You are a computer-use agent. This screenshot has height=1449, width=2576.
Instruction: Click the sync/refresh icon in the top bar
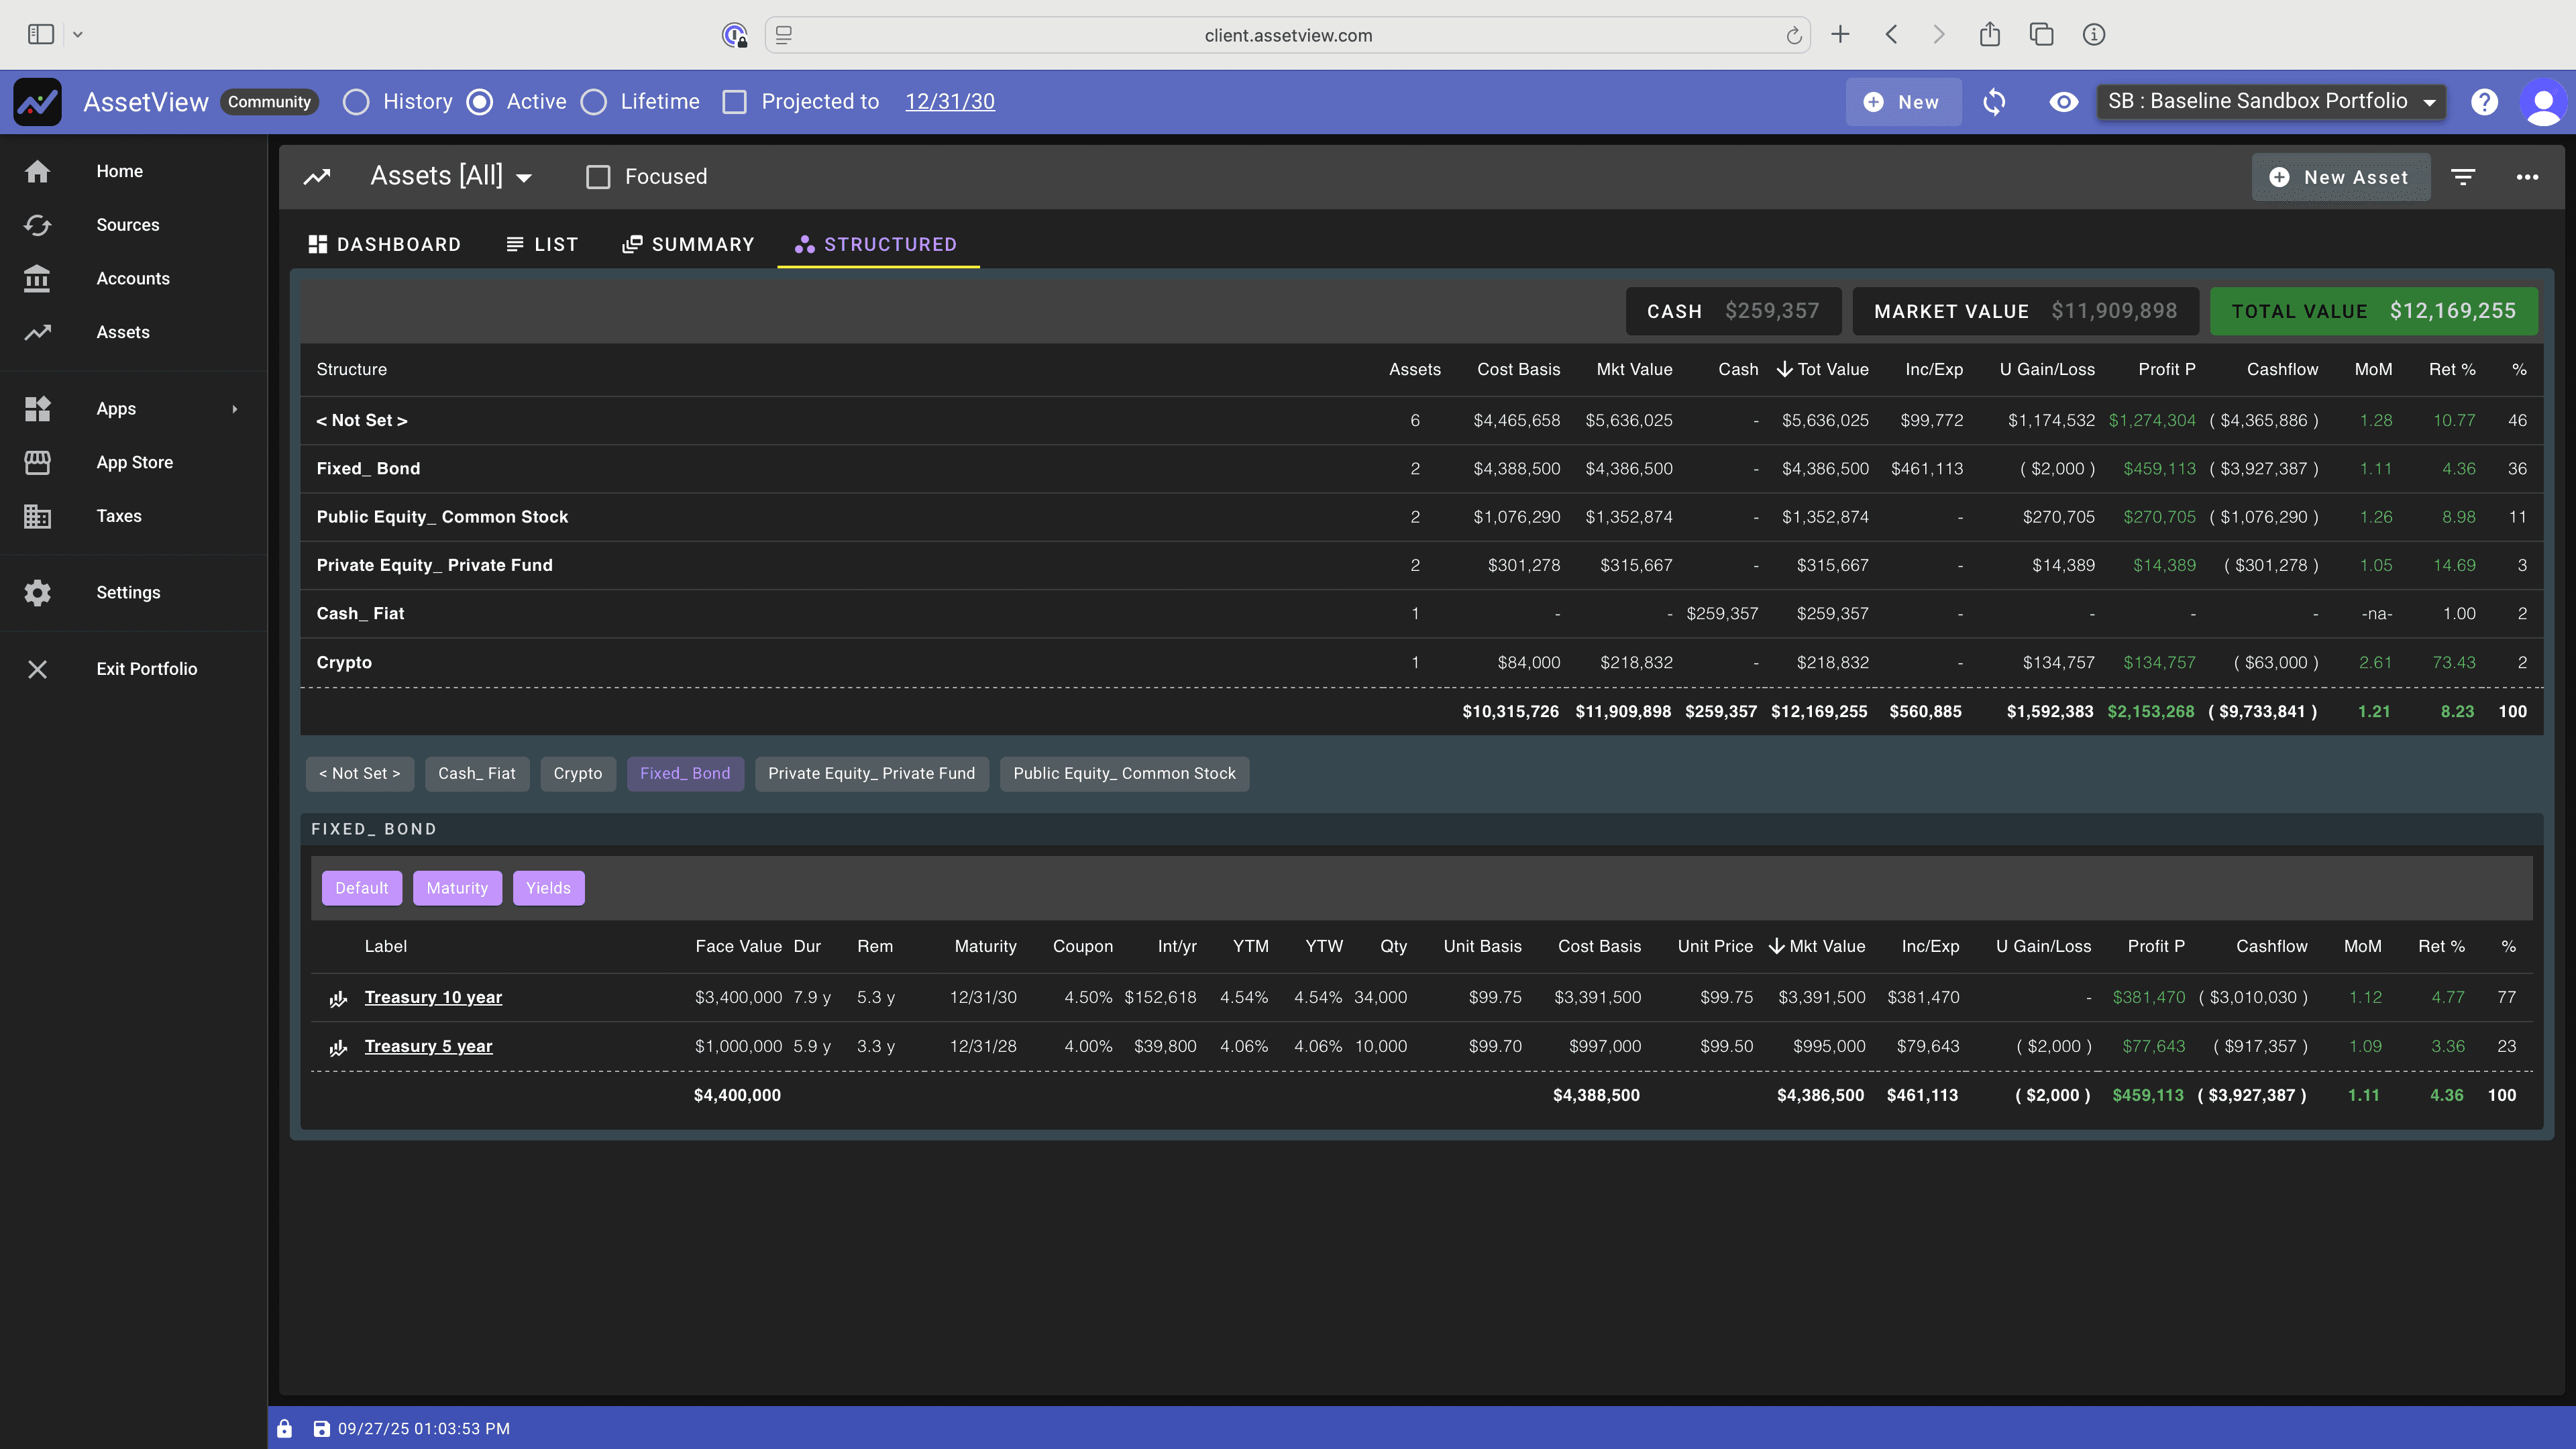point(1994,101)
